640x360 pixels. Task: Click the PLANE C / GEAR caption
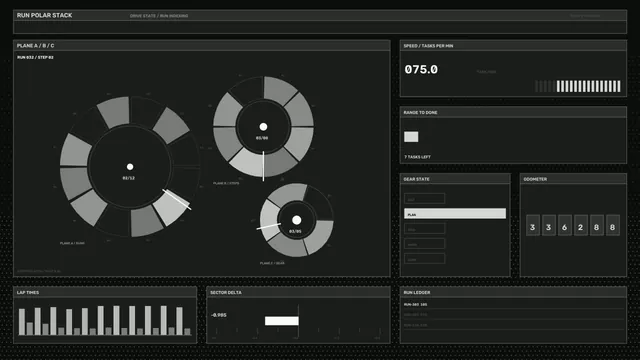272,263
